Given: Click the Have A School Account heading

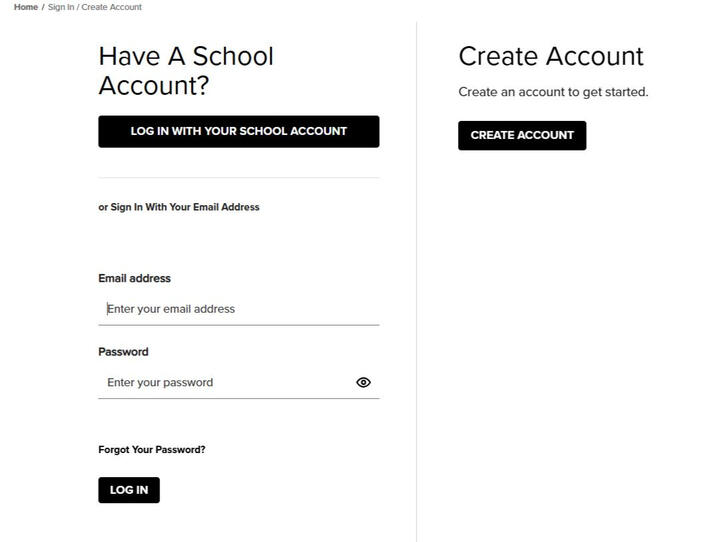Looking at the screenshot, I should click(x=186, y=71).
